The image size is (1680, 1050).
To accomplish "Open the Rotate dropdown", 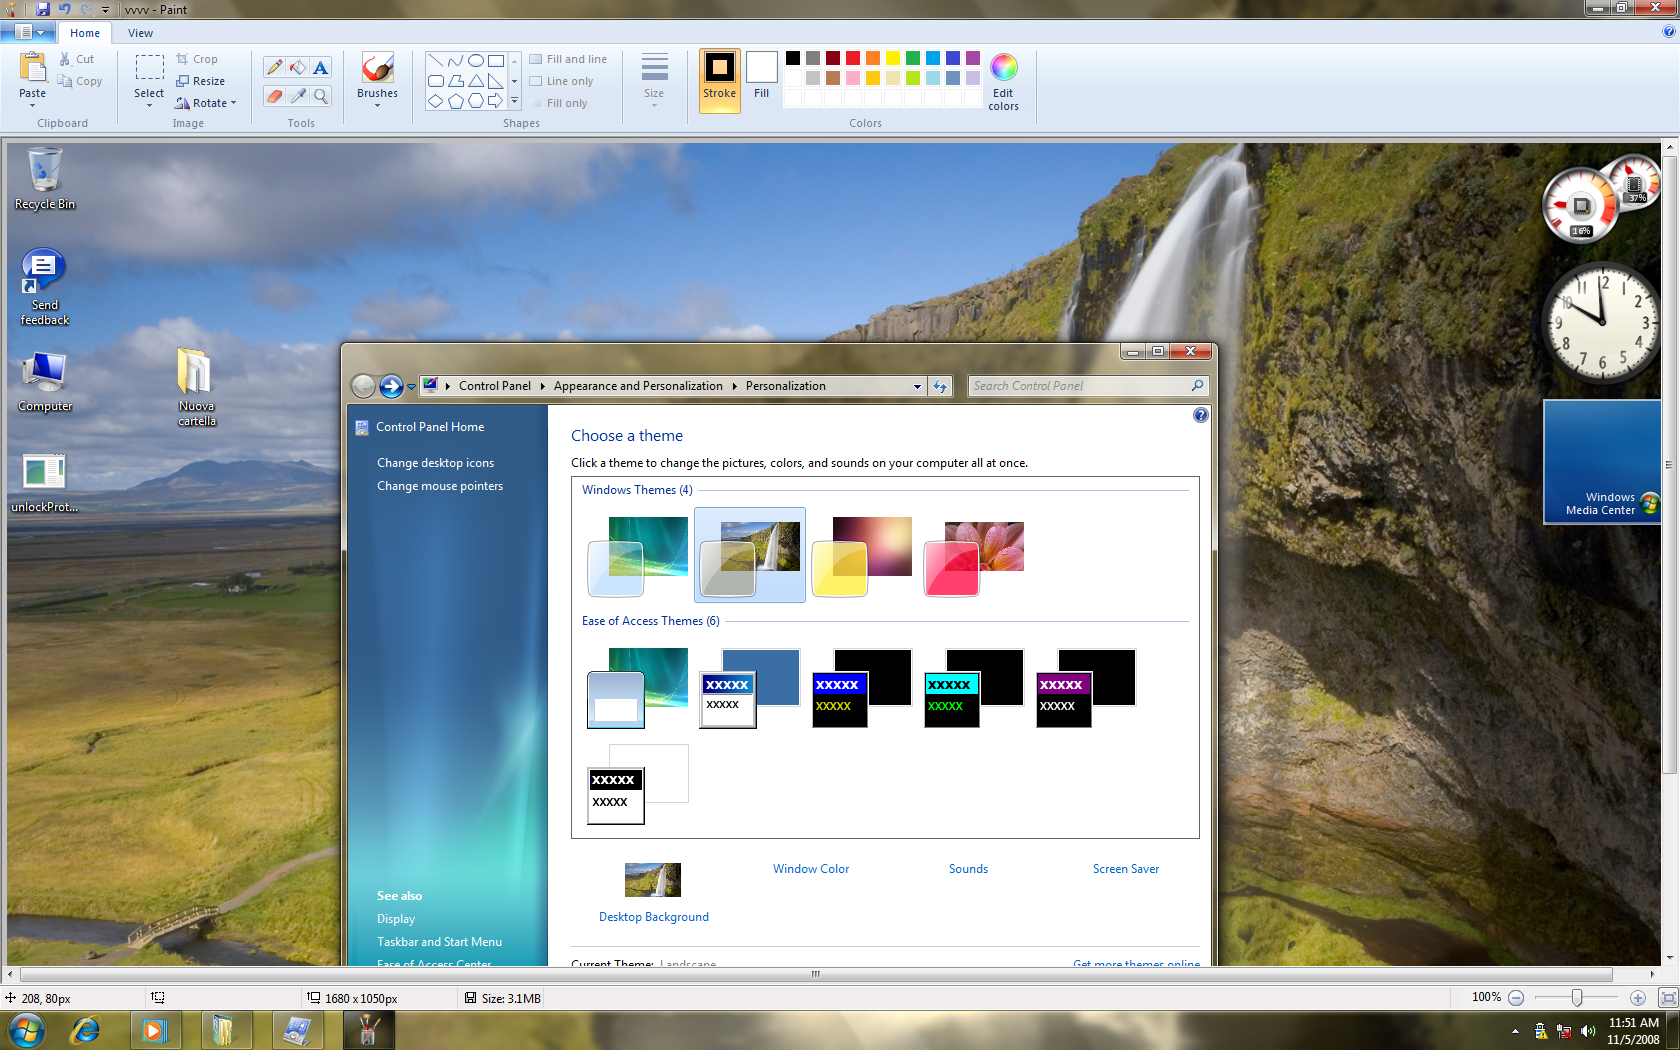I will click(206, 103).
